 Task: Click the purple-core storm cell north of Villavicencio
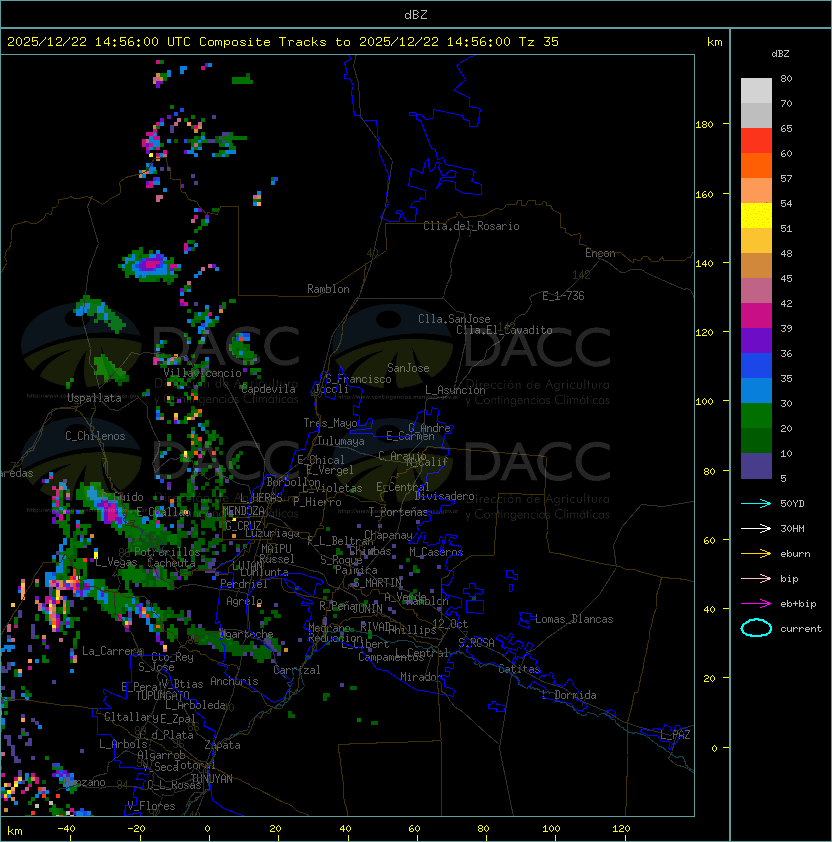click(x=151, y=265)
